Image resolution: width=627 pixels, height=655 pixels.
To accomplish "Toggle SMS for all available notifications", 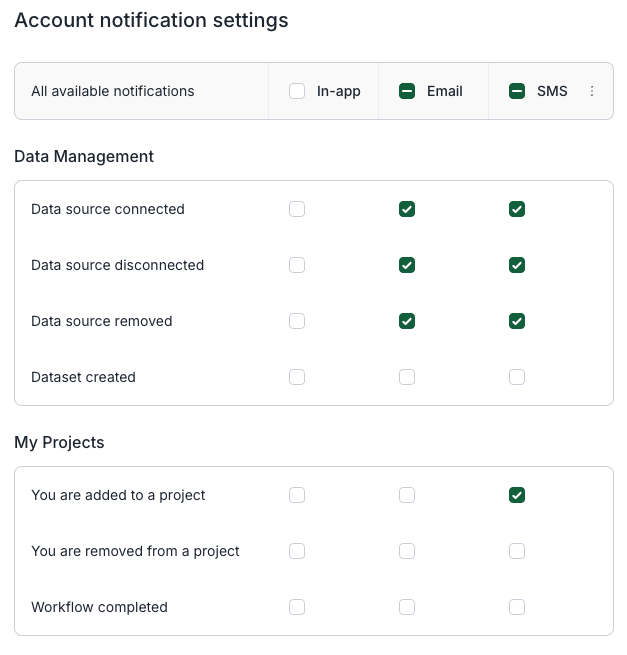I will tap(517, 91).
